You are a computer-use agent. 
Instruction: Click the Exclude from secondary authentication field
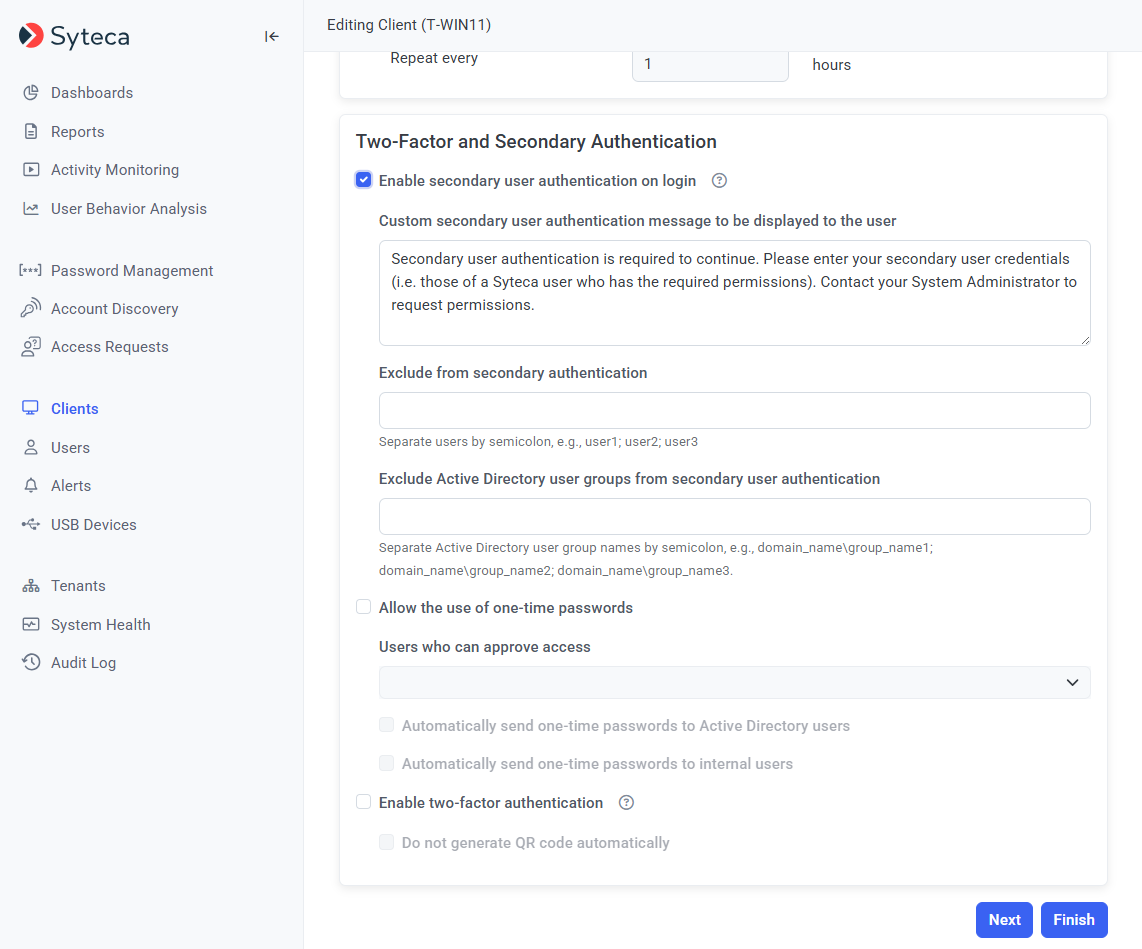734,411
